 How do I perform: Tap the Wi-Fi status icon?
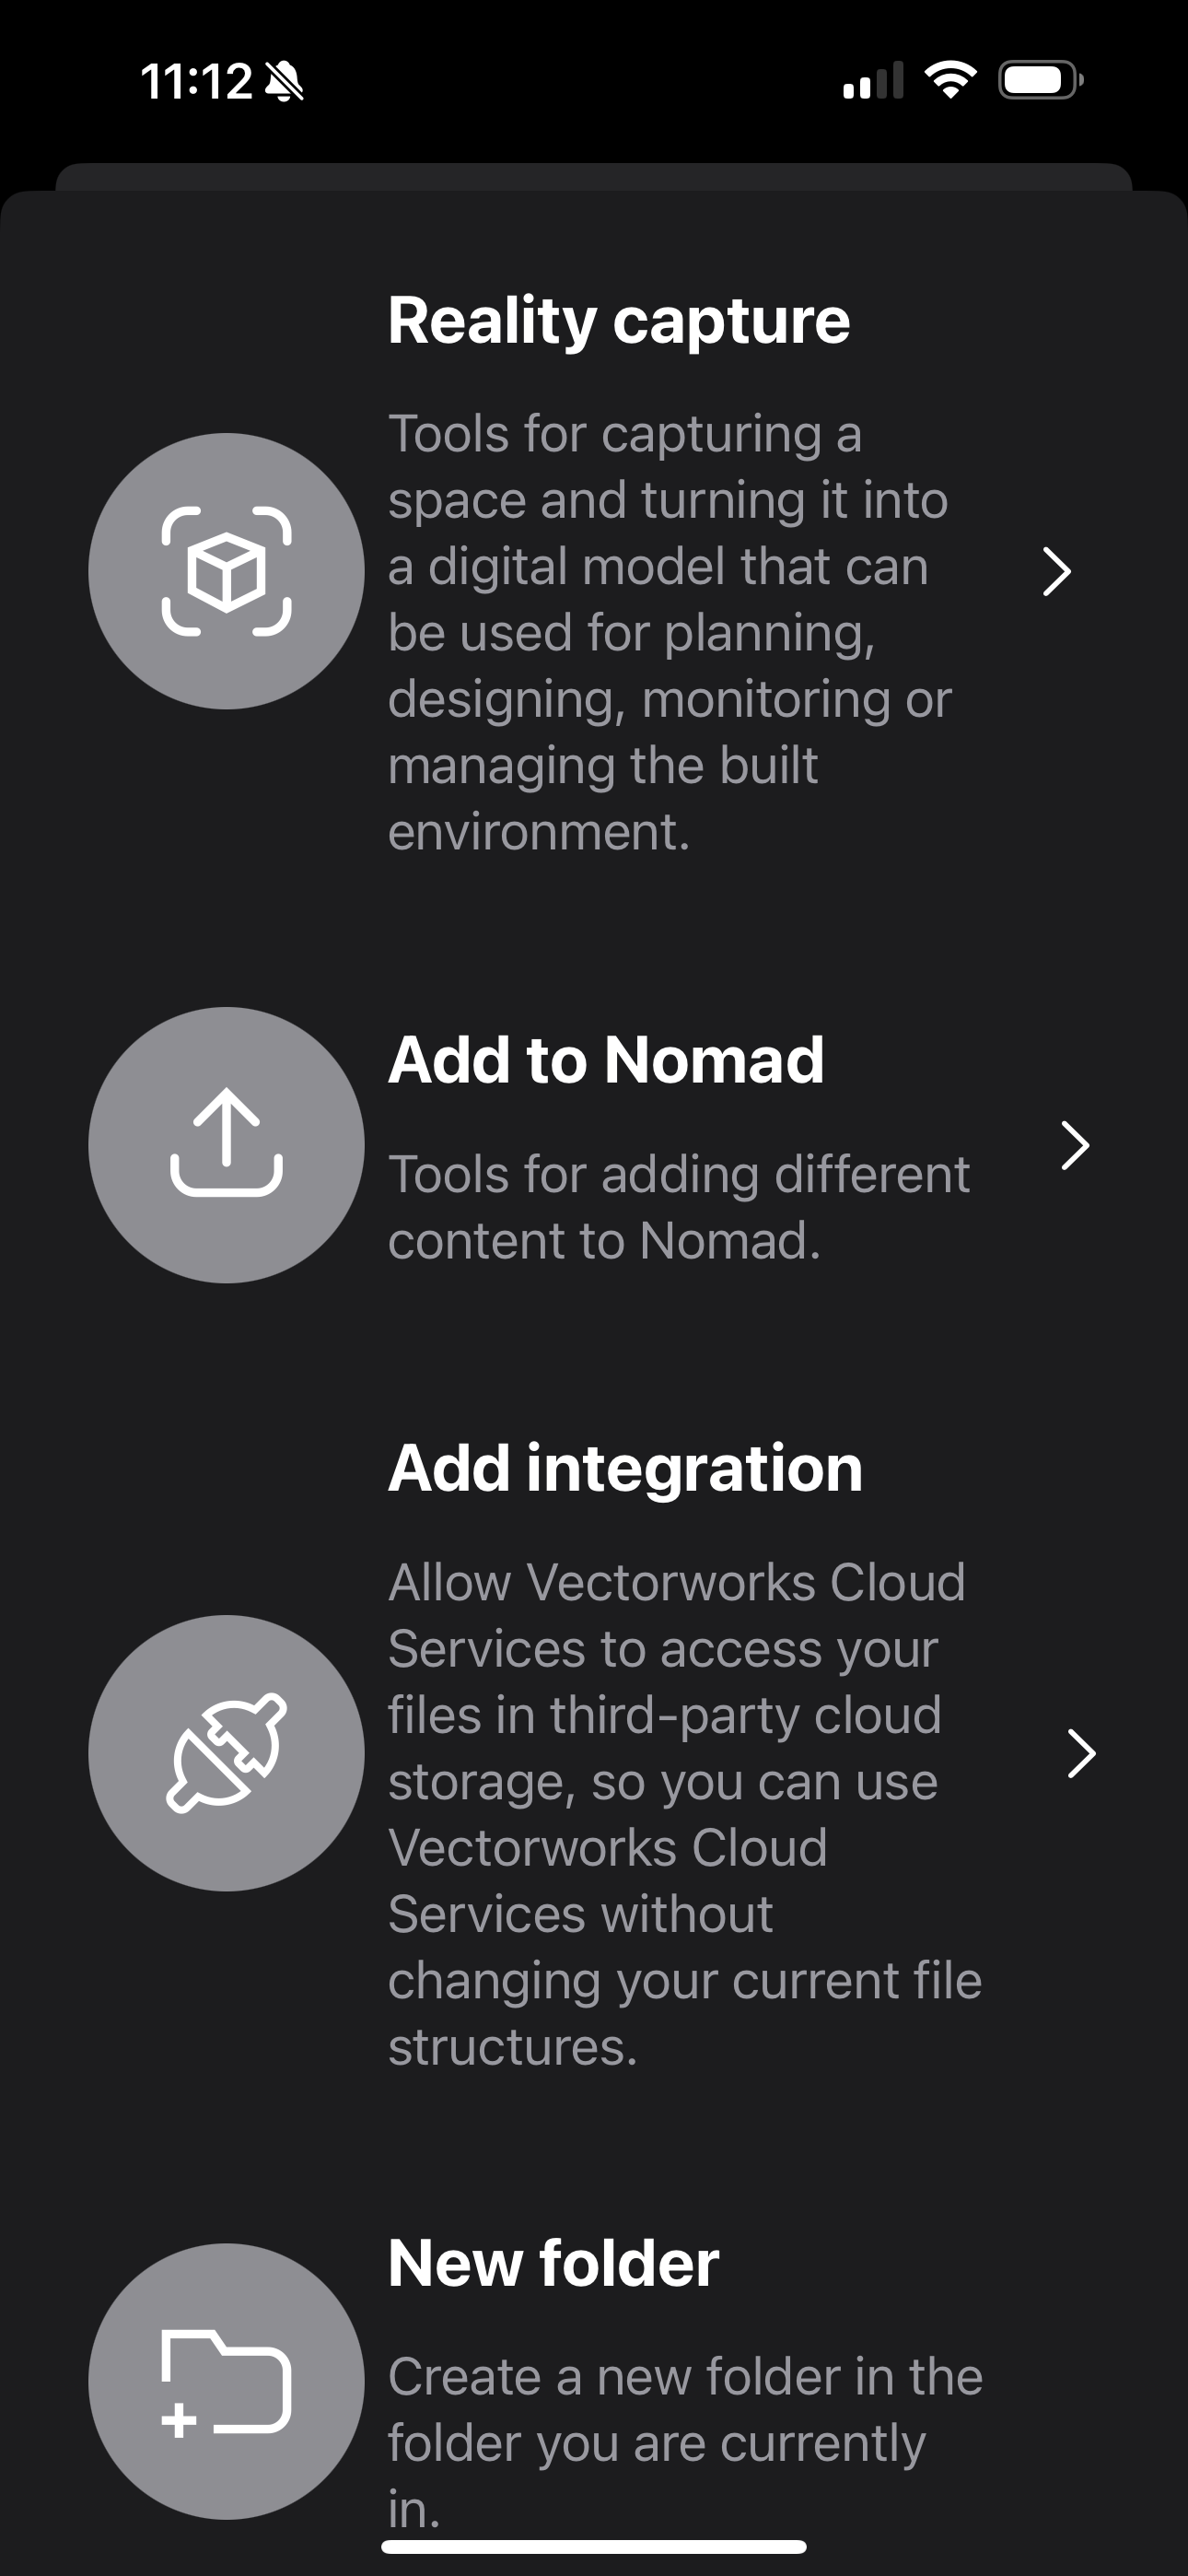pyautogui.click(x=950, y=80)
